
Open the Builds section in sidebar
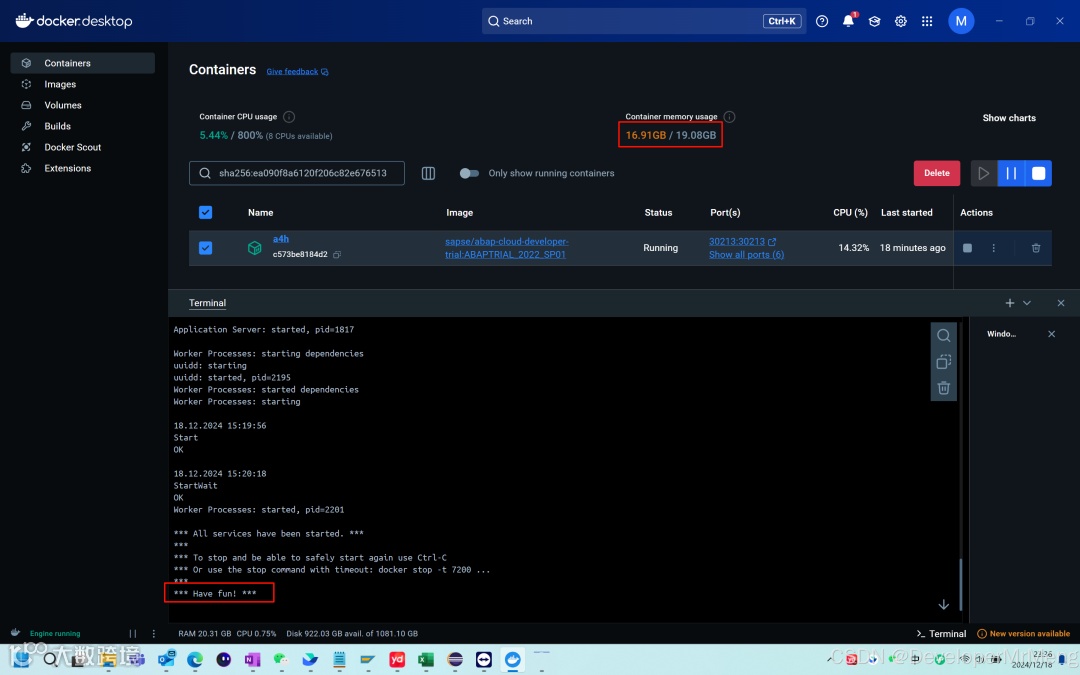coord(83,126)
